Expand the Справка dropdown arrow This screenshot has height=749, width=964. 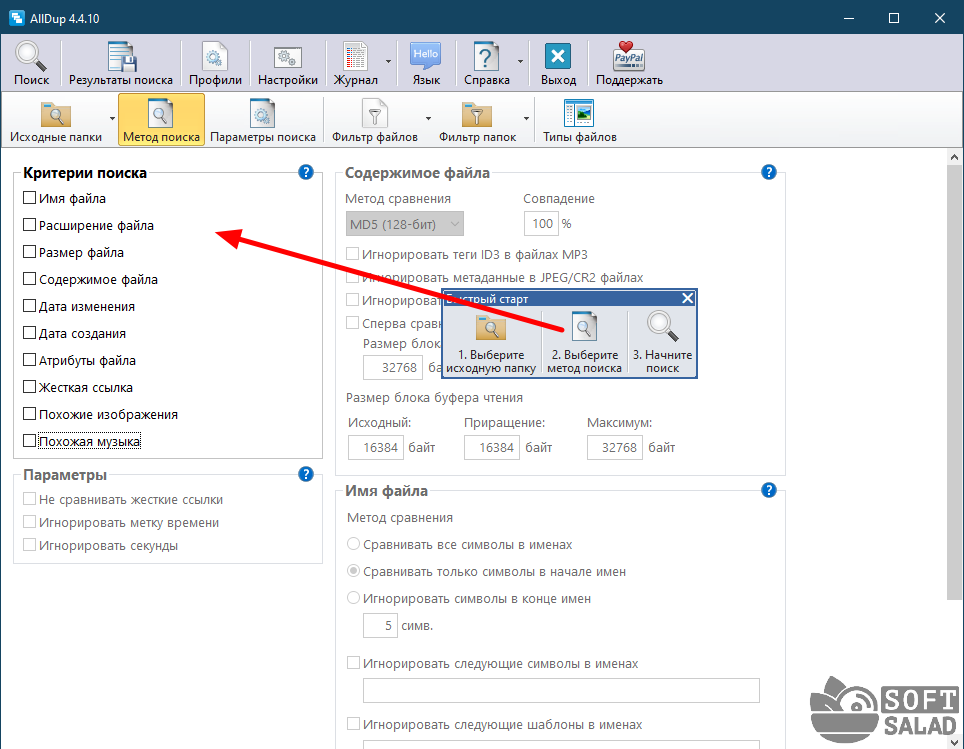[x=520, y=61]
